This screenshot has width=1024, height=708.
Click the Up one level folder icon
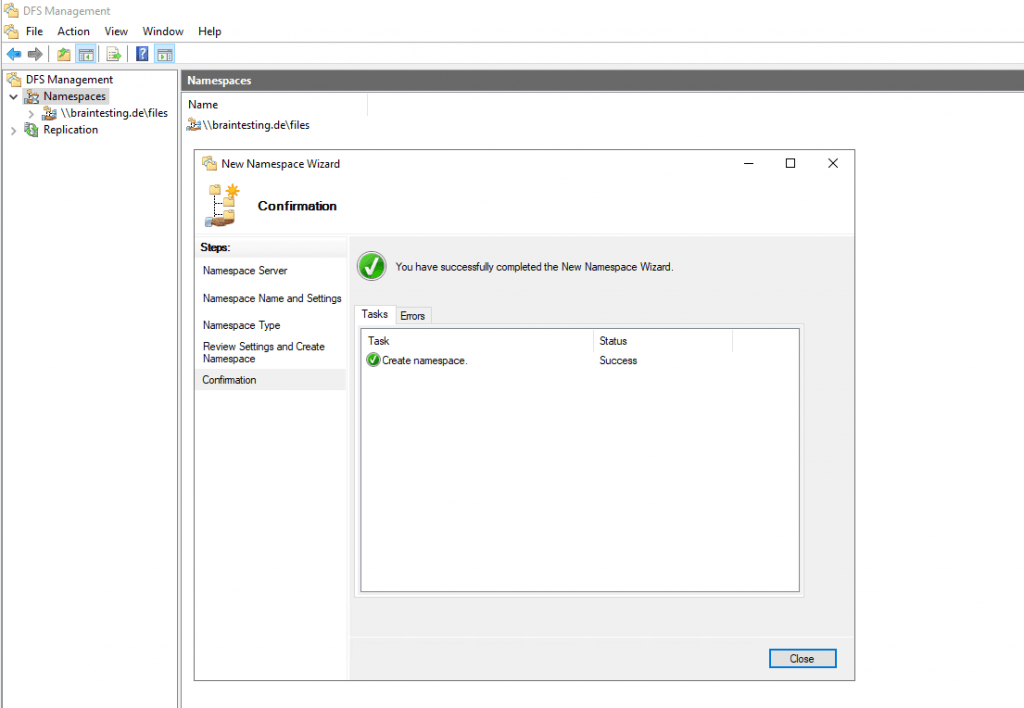[x=63, y=54]
